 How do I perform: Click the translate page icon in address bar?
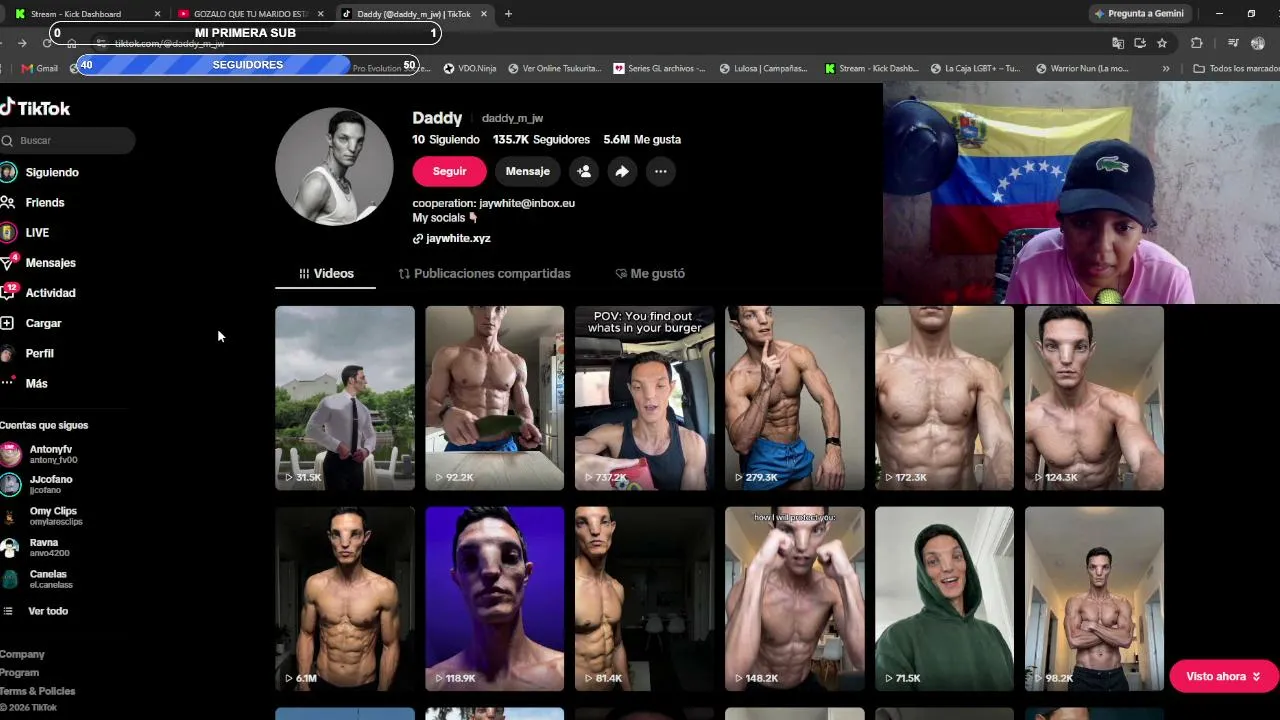[x=1118, y=43]
